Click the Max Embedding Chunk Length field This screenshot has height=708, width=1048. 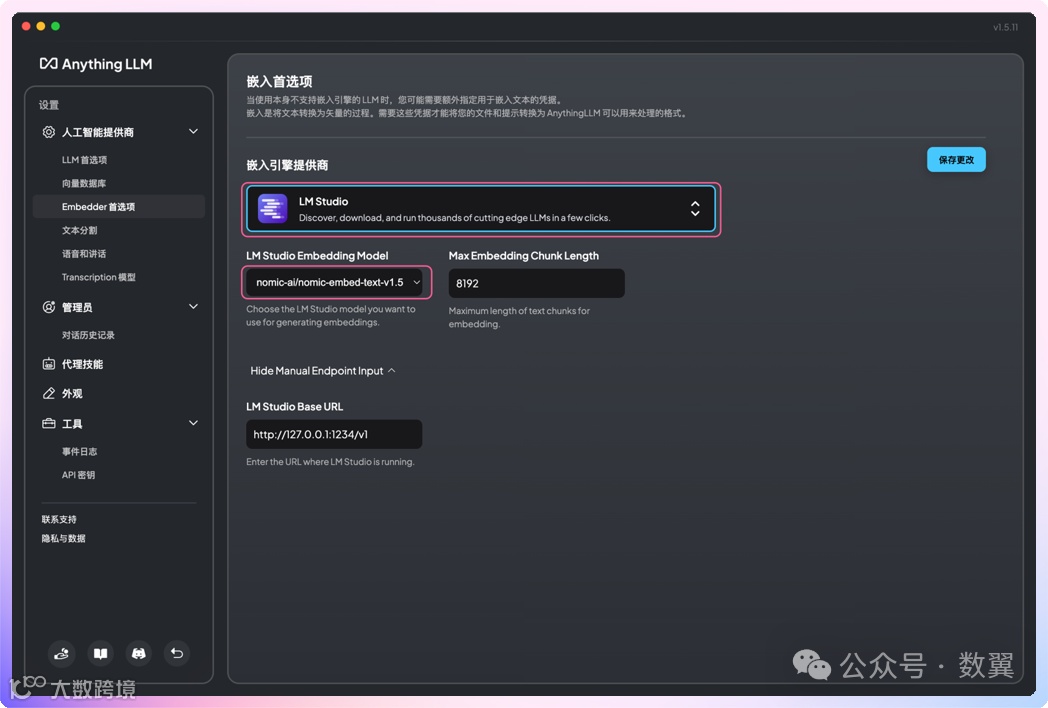[x=536, y=283]
